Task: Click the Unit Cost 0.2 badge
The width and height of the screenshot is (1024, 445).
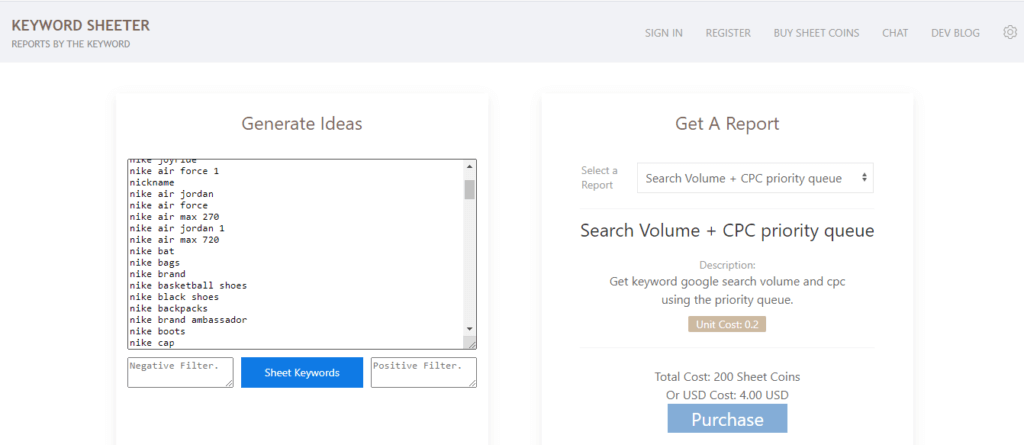Action: click(x=727, y=324)
